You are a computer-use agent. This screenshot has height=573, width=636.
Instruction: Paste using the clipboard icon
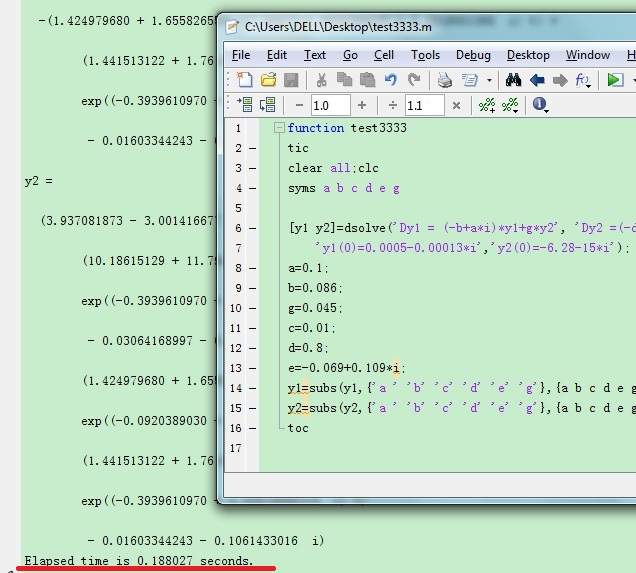pyautogui.click(x=367, y=80)
